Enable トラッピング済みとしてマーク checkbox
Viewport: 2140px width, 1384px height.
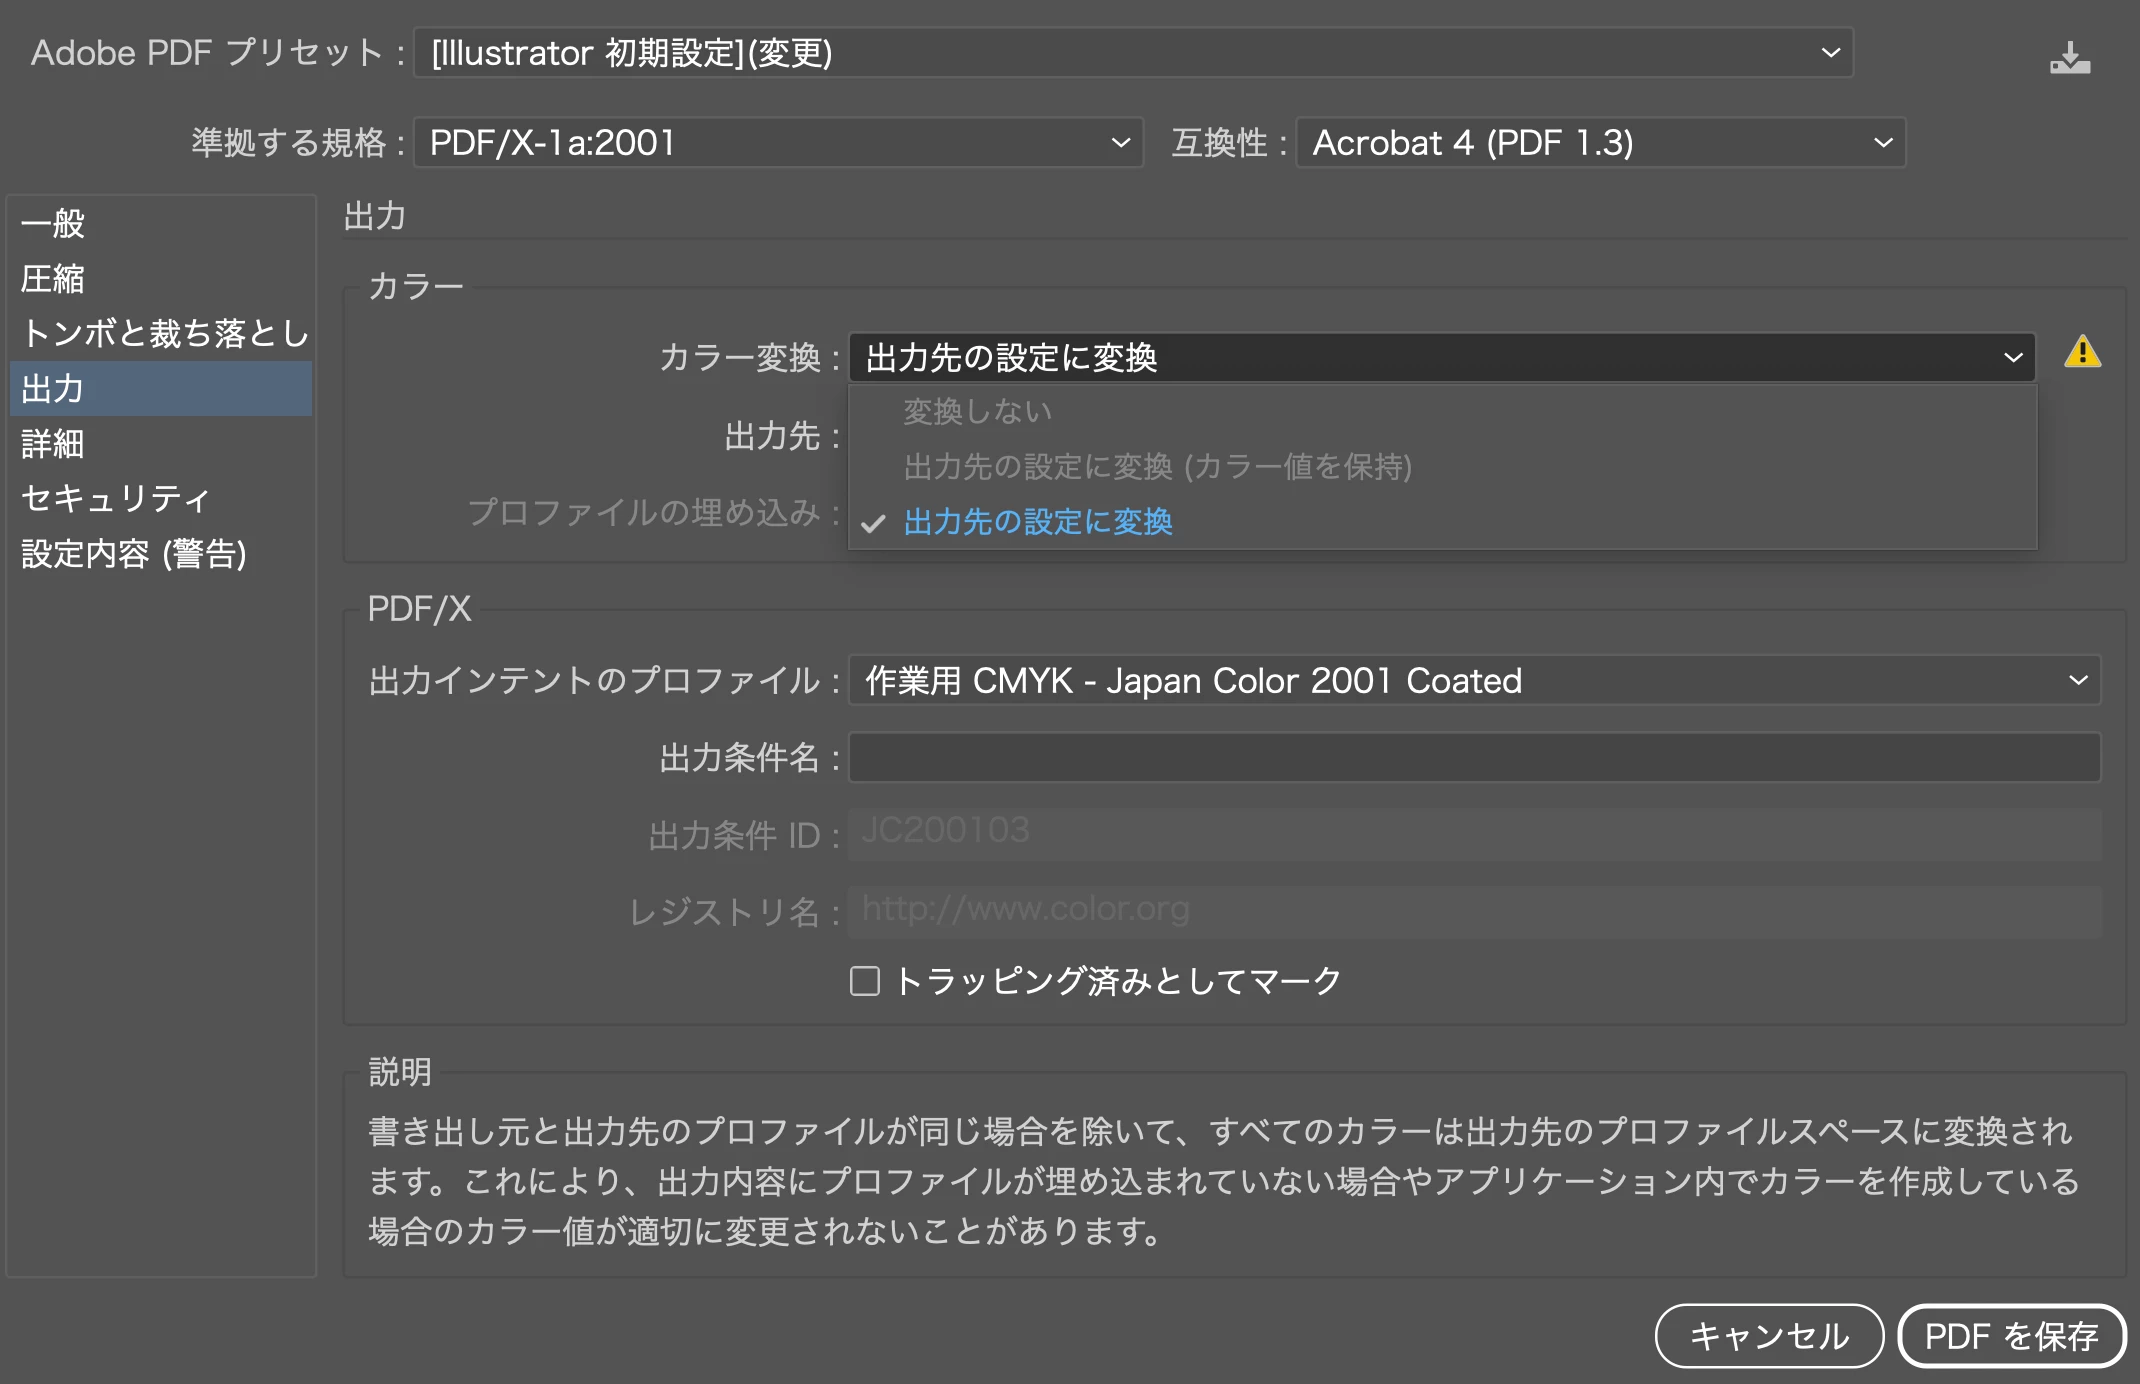[864, 981]
